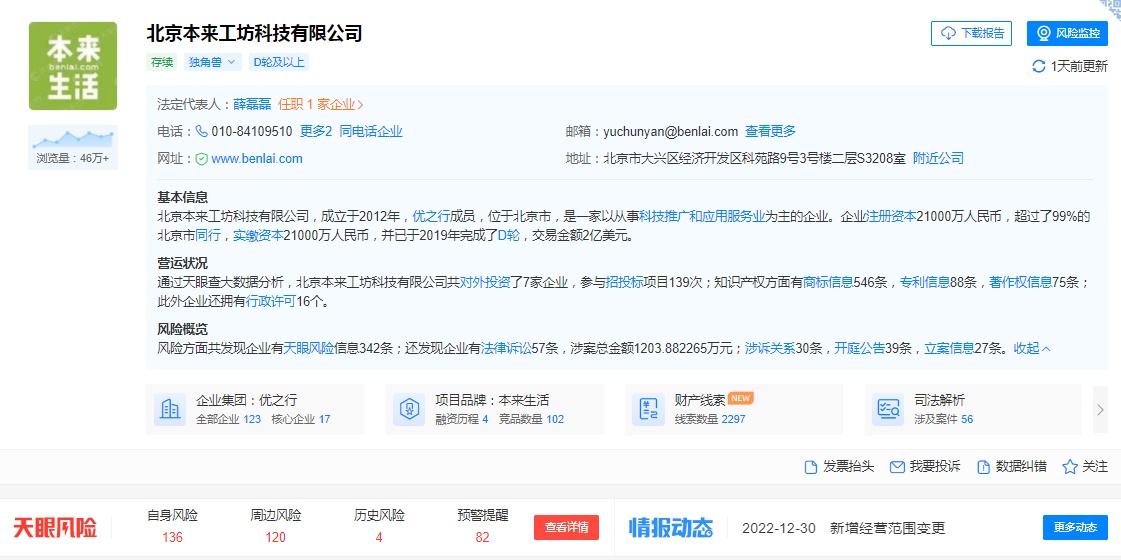Click the red 查看详情 button
The image size is (1121, 560).
tap(566, 528)
